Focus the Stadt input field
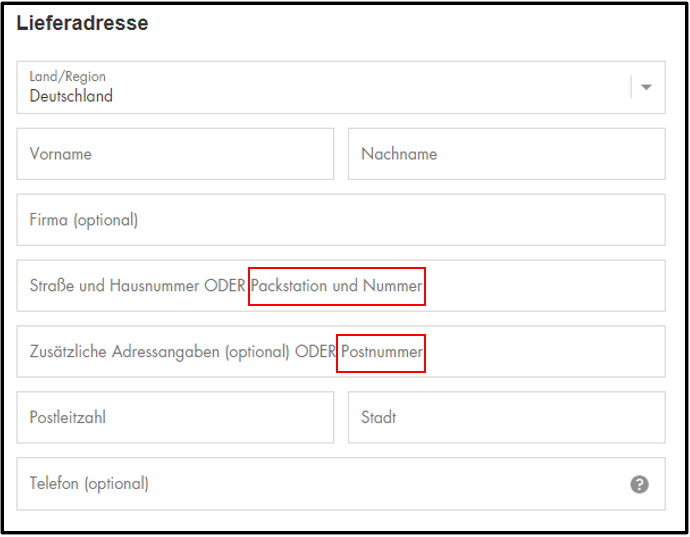Viewport: 690px width, 537px height. click(x=506, y=417)
